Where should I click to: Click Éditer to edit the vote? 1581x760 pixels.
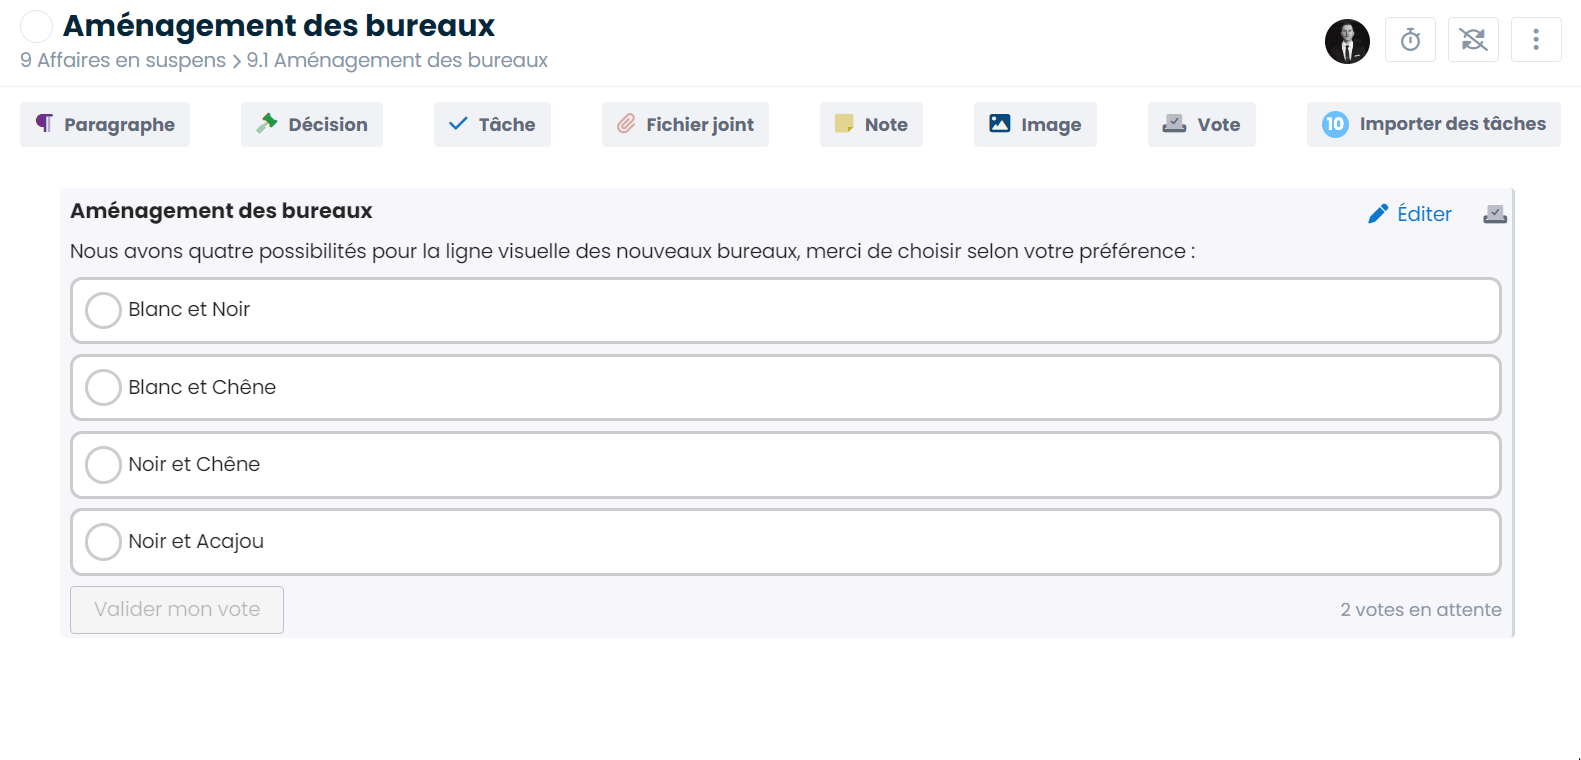click(x=1410, y=214)
